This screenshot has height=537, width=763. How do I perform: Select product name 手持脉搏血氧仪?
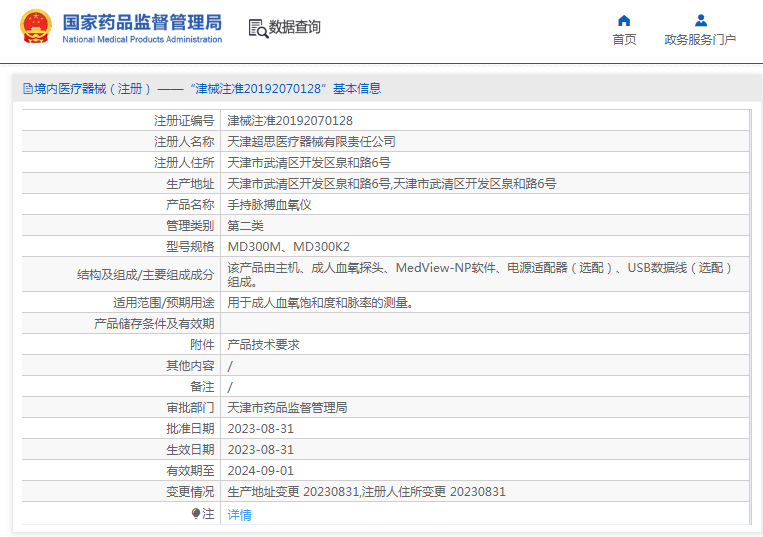270,205
